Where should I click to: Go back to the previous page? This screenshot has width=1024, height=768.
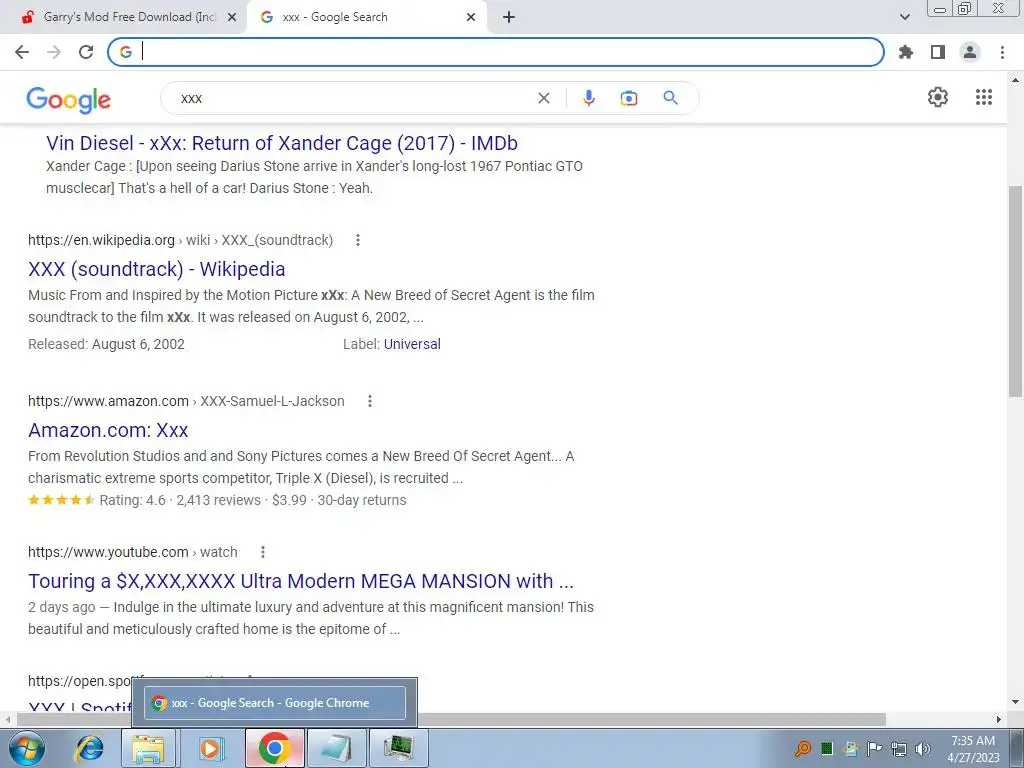click(x=22, y=52)
